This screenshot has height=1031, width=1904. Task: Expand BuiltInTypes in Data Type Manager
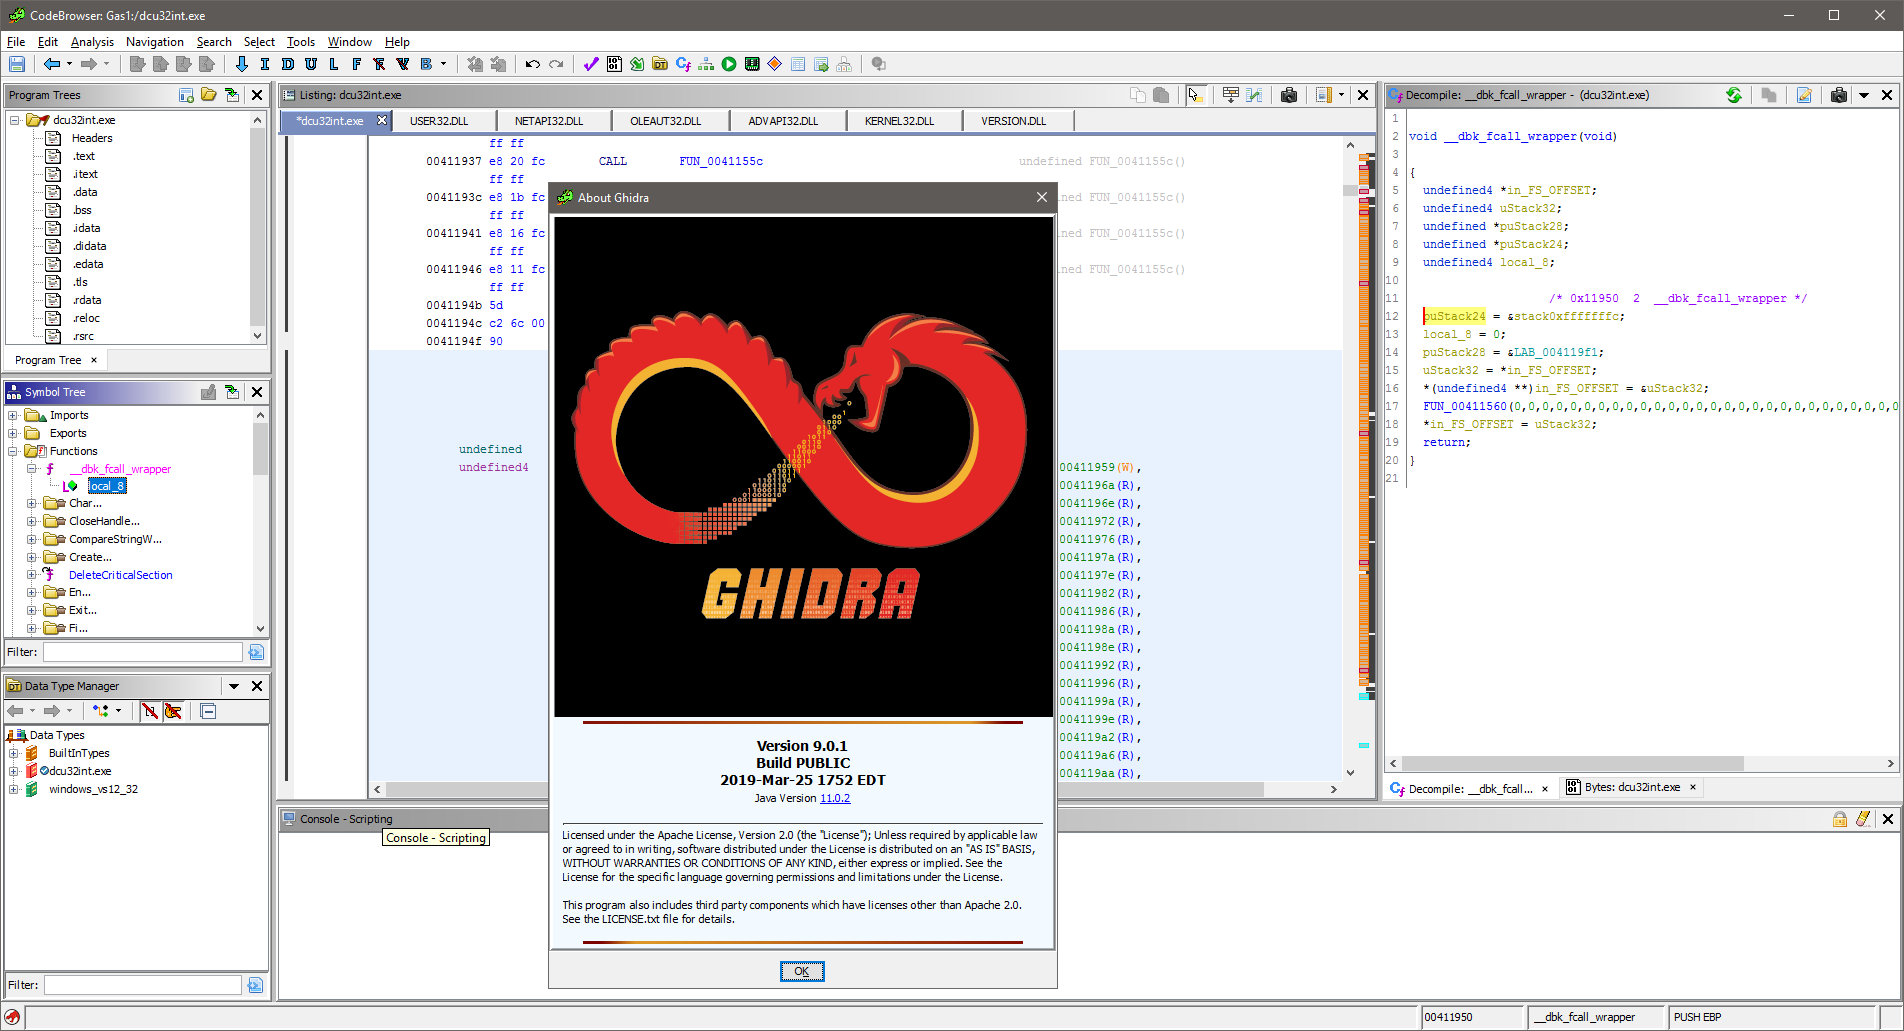pyautogui.click(x=13, y=753)
